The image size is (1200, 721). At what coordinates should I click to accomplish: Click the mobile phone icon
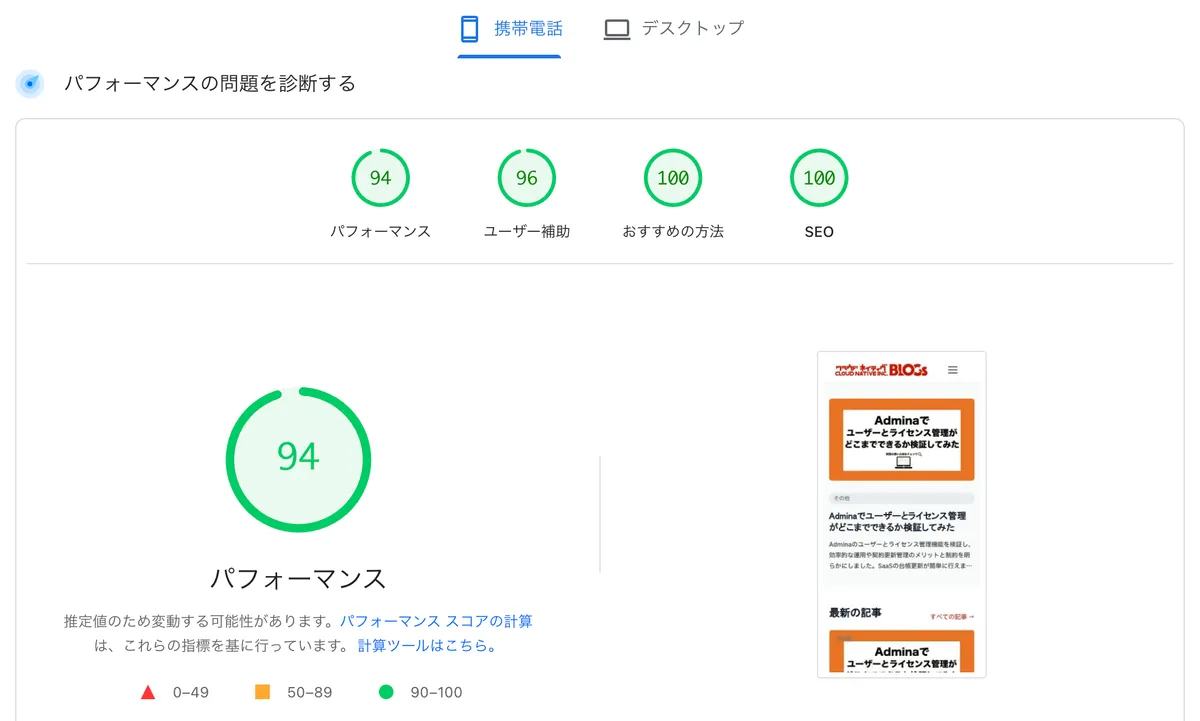tap(470, 30)
